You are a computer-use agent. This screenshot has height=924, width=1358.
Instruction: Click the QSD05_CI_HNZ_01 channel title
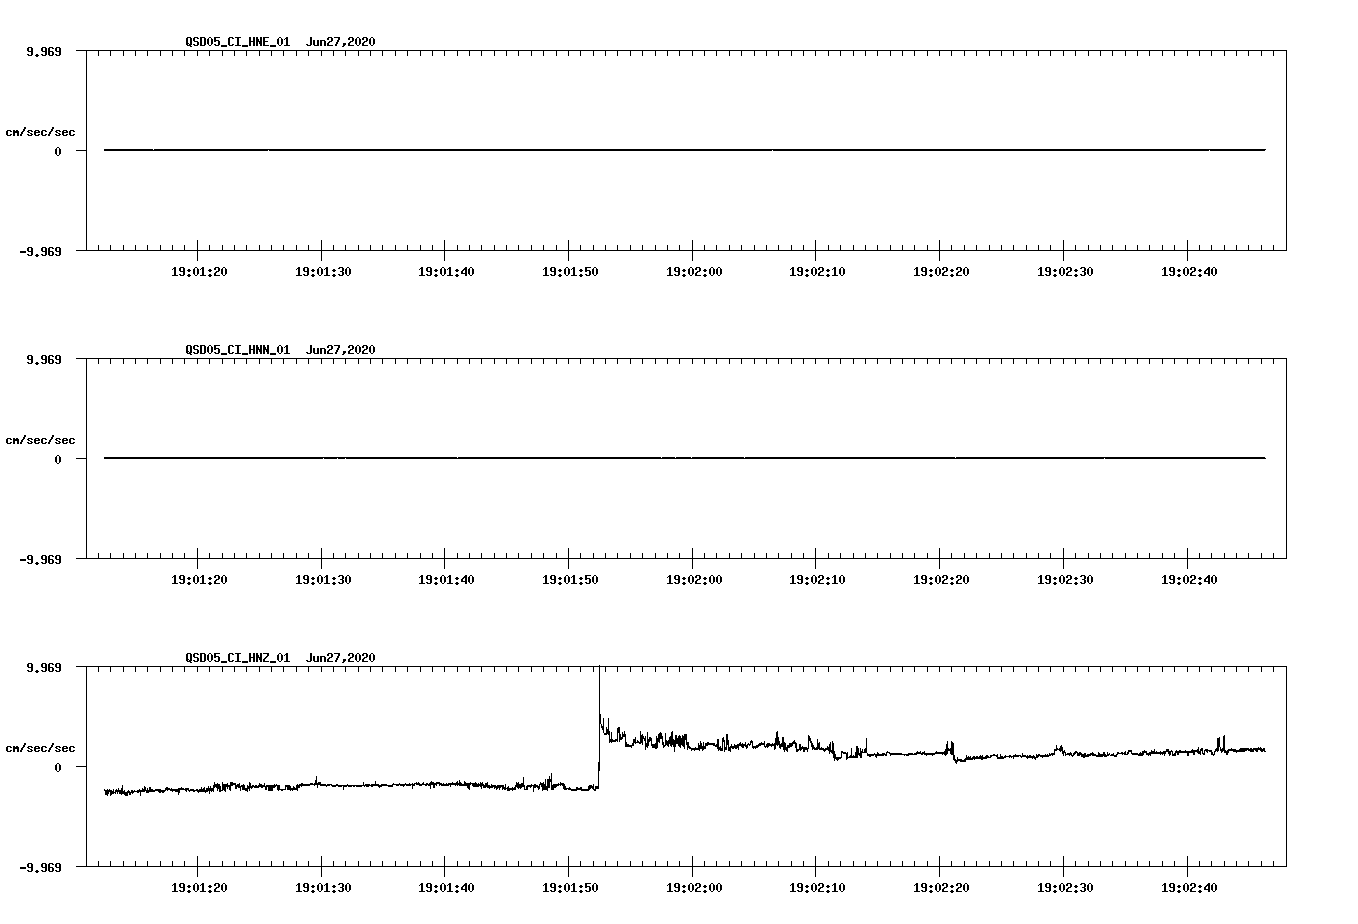[x=238, y=658]
